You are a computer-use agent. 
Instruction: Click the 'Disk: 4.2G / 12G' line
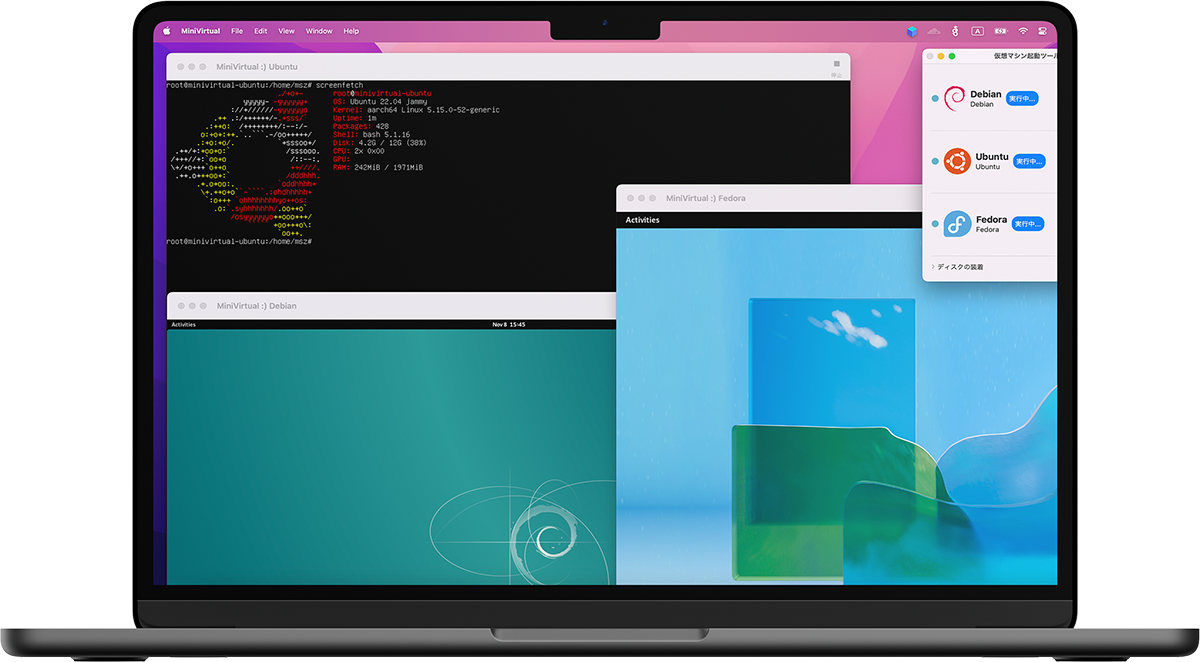pos(382,143)
